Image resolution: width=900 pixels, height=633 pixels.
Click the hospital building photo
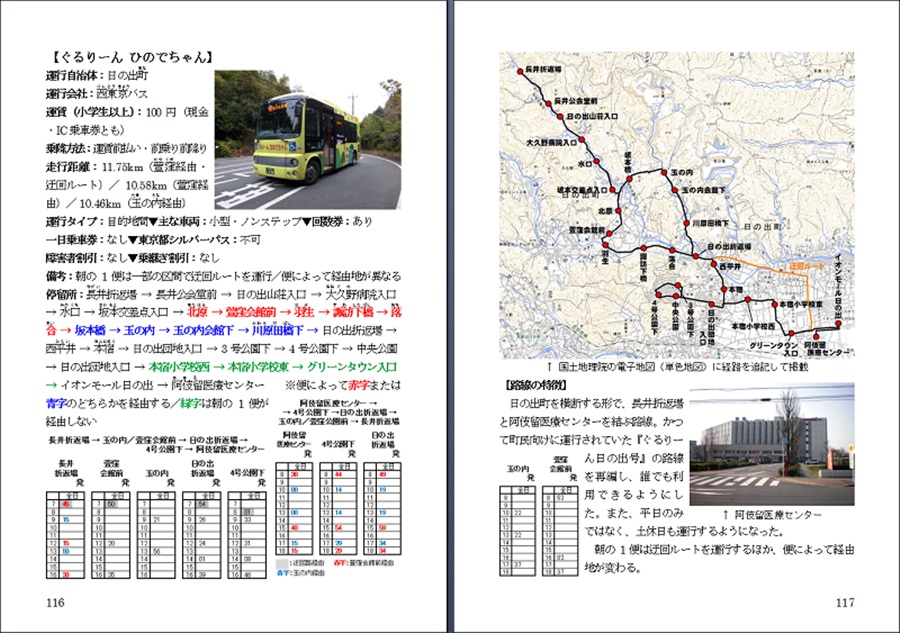click(x=772, y=445)
